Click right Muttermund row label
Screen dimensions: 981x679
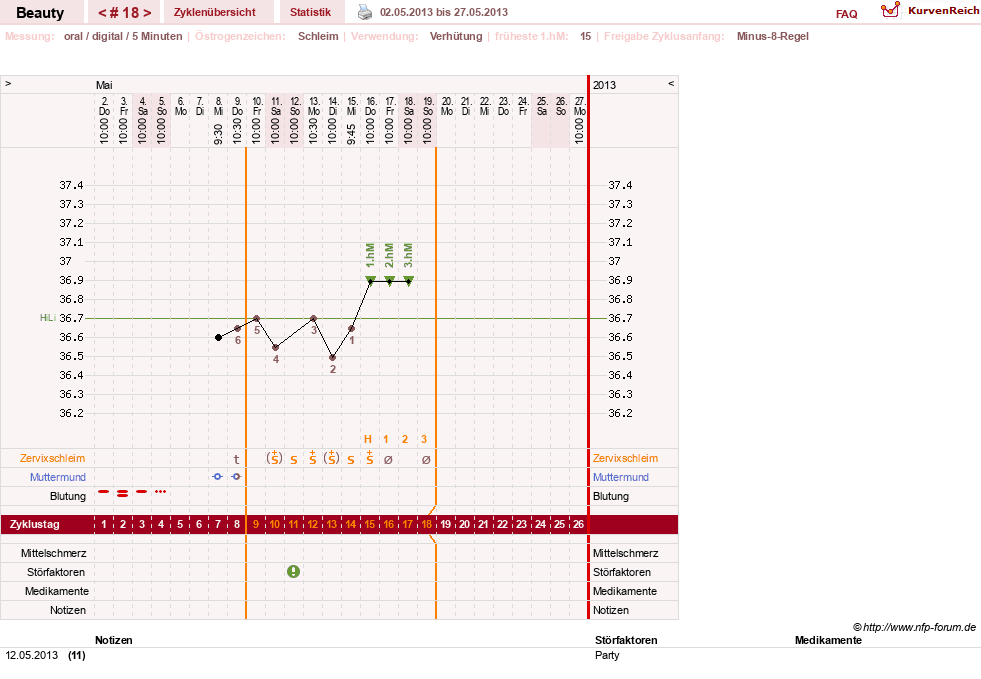click(x=621, y=477)
